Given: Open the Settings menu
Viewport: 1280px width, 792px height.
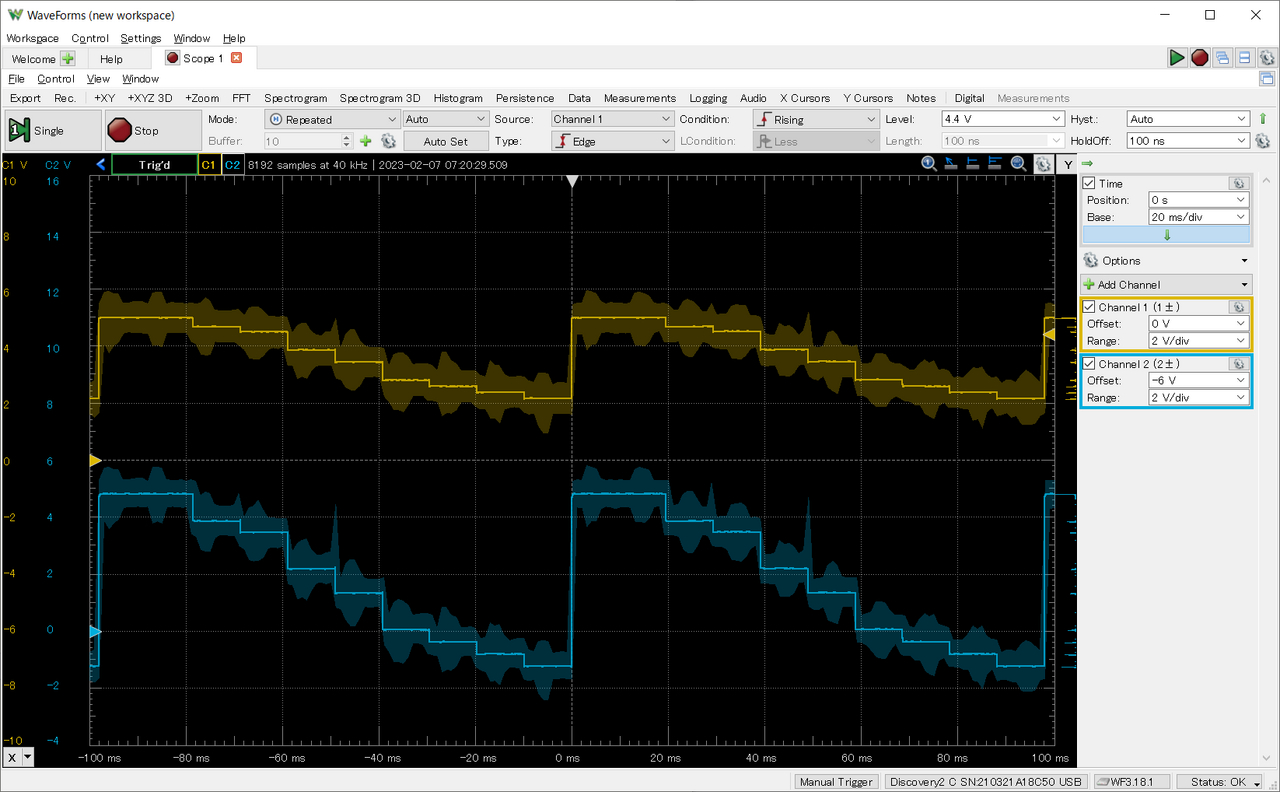Looking at the screenshot, I should point(140,38).
